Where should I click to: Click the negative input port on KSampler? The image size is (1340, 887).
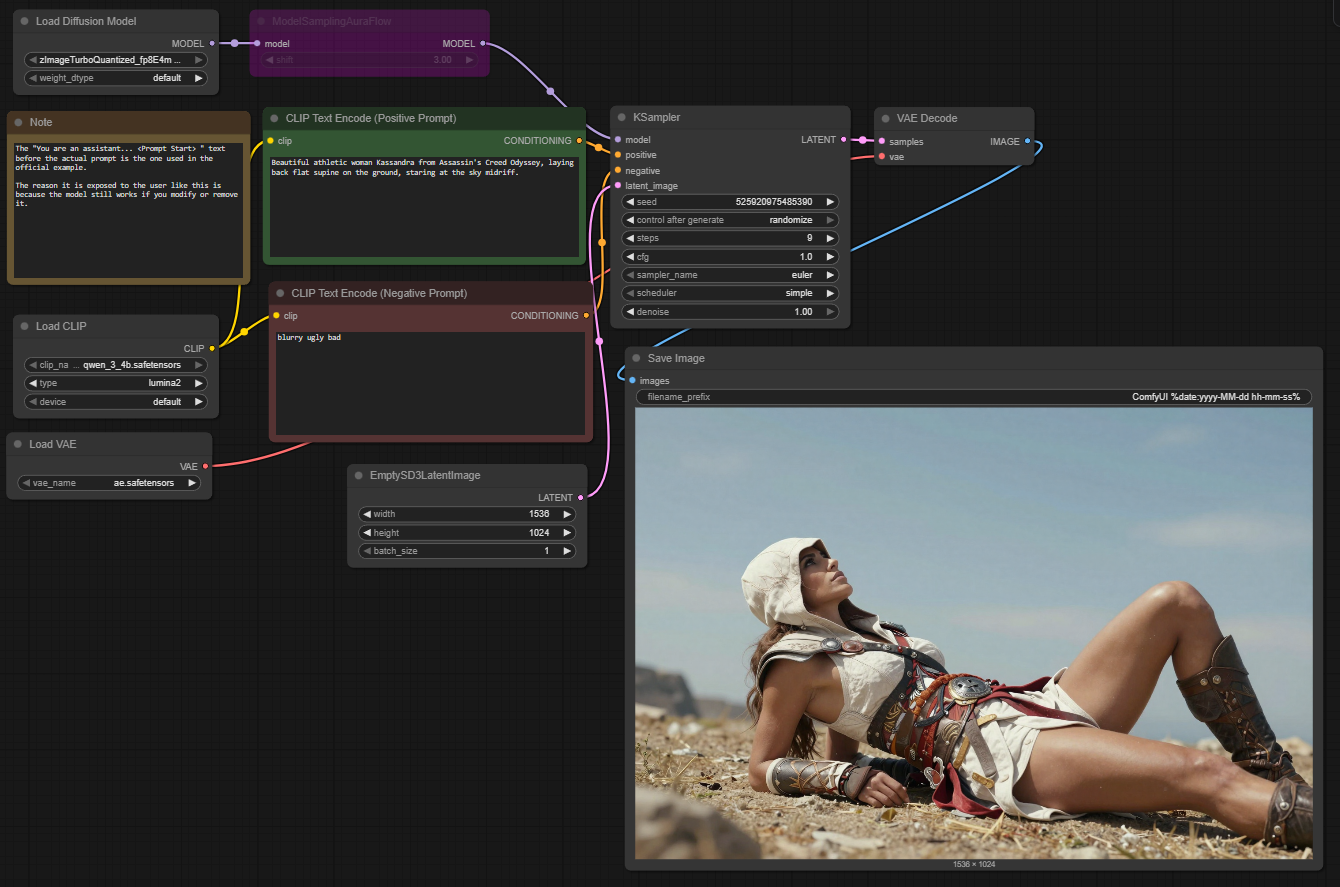click(618, 170)
